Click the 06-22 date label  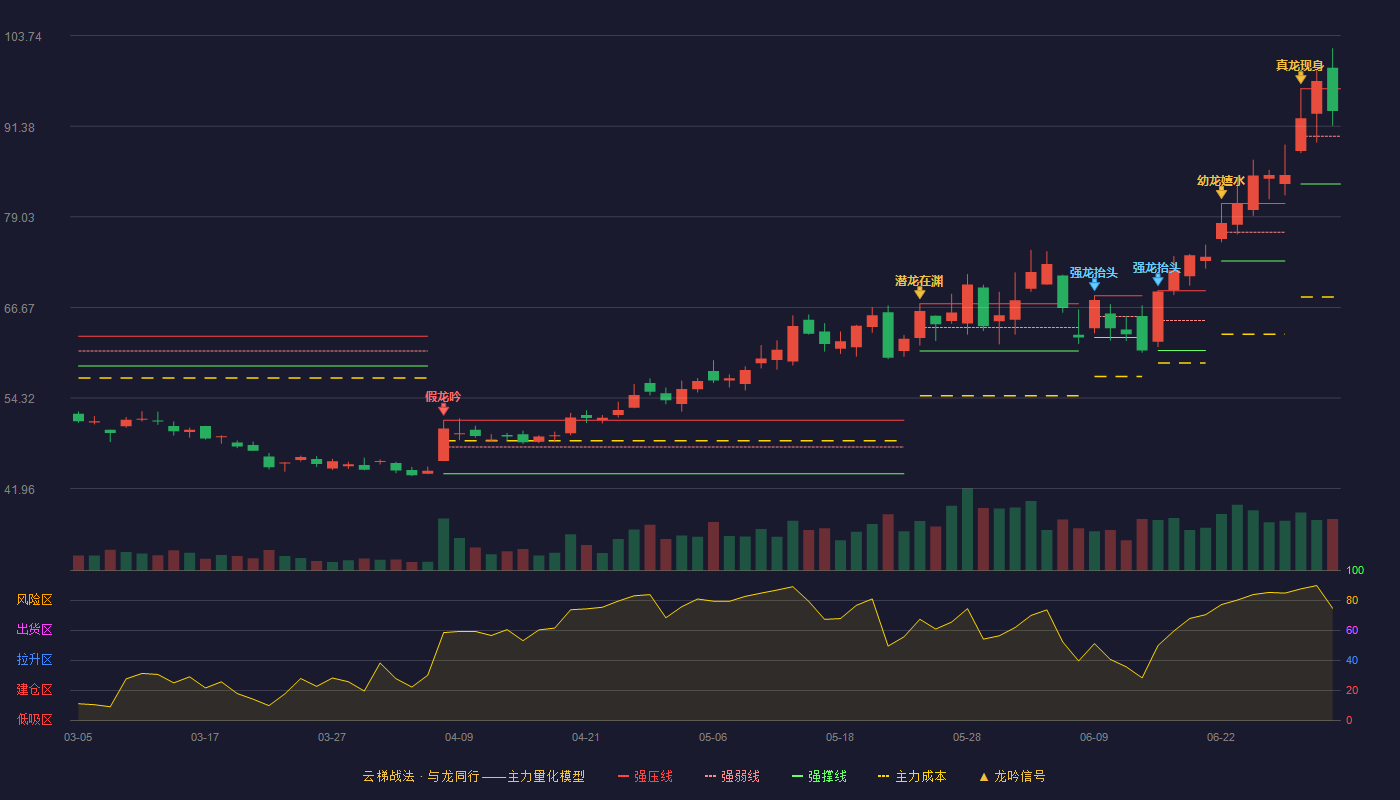(1221, 737)
